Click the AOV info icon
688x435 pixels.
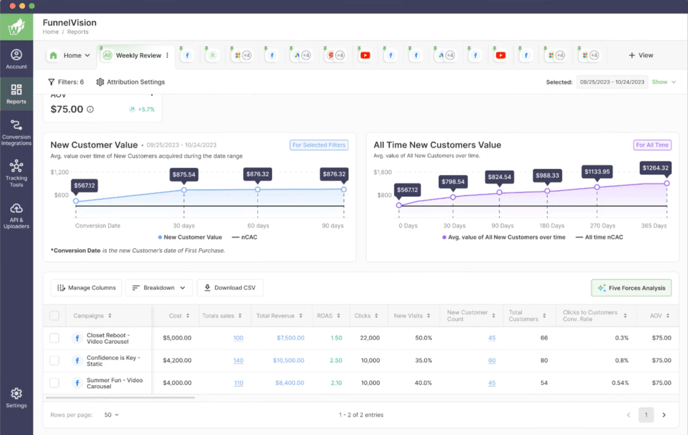coord(90,110)
